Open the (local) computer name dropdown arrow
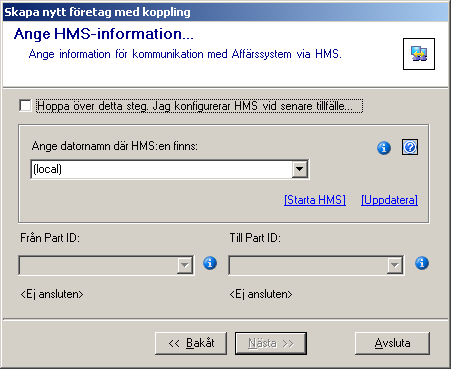Screen dimensions: 451x369 (300, 169)
